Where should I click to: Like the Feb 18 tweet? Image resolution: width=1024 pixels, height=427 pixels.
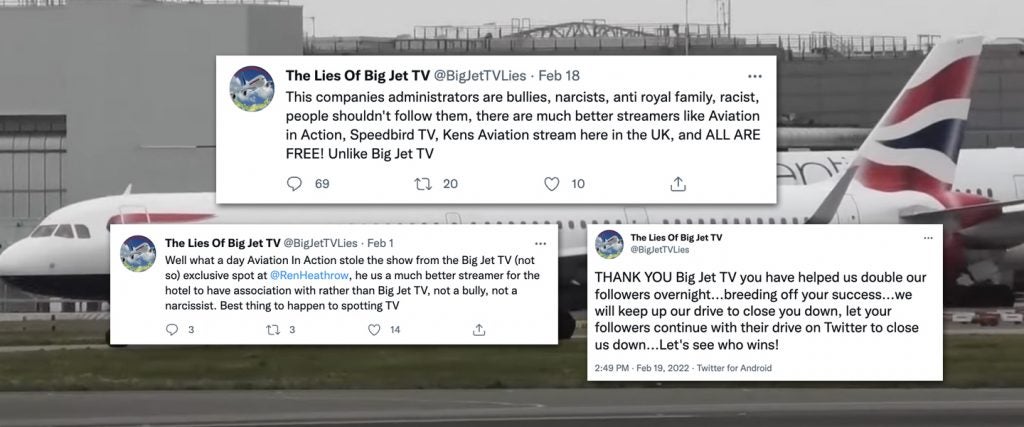pyautogui.click(x=552, y=184)
